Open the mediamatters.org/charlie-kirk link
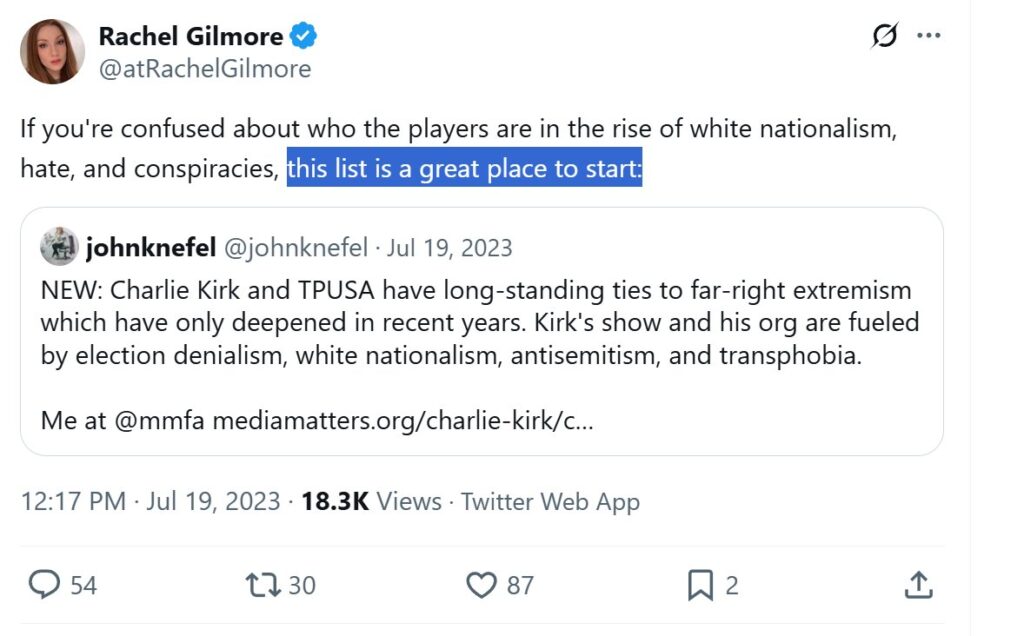Image resolution: width=1024 pixels, height=636 pixels. click(402, 420)
